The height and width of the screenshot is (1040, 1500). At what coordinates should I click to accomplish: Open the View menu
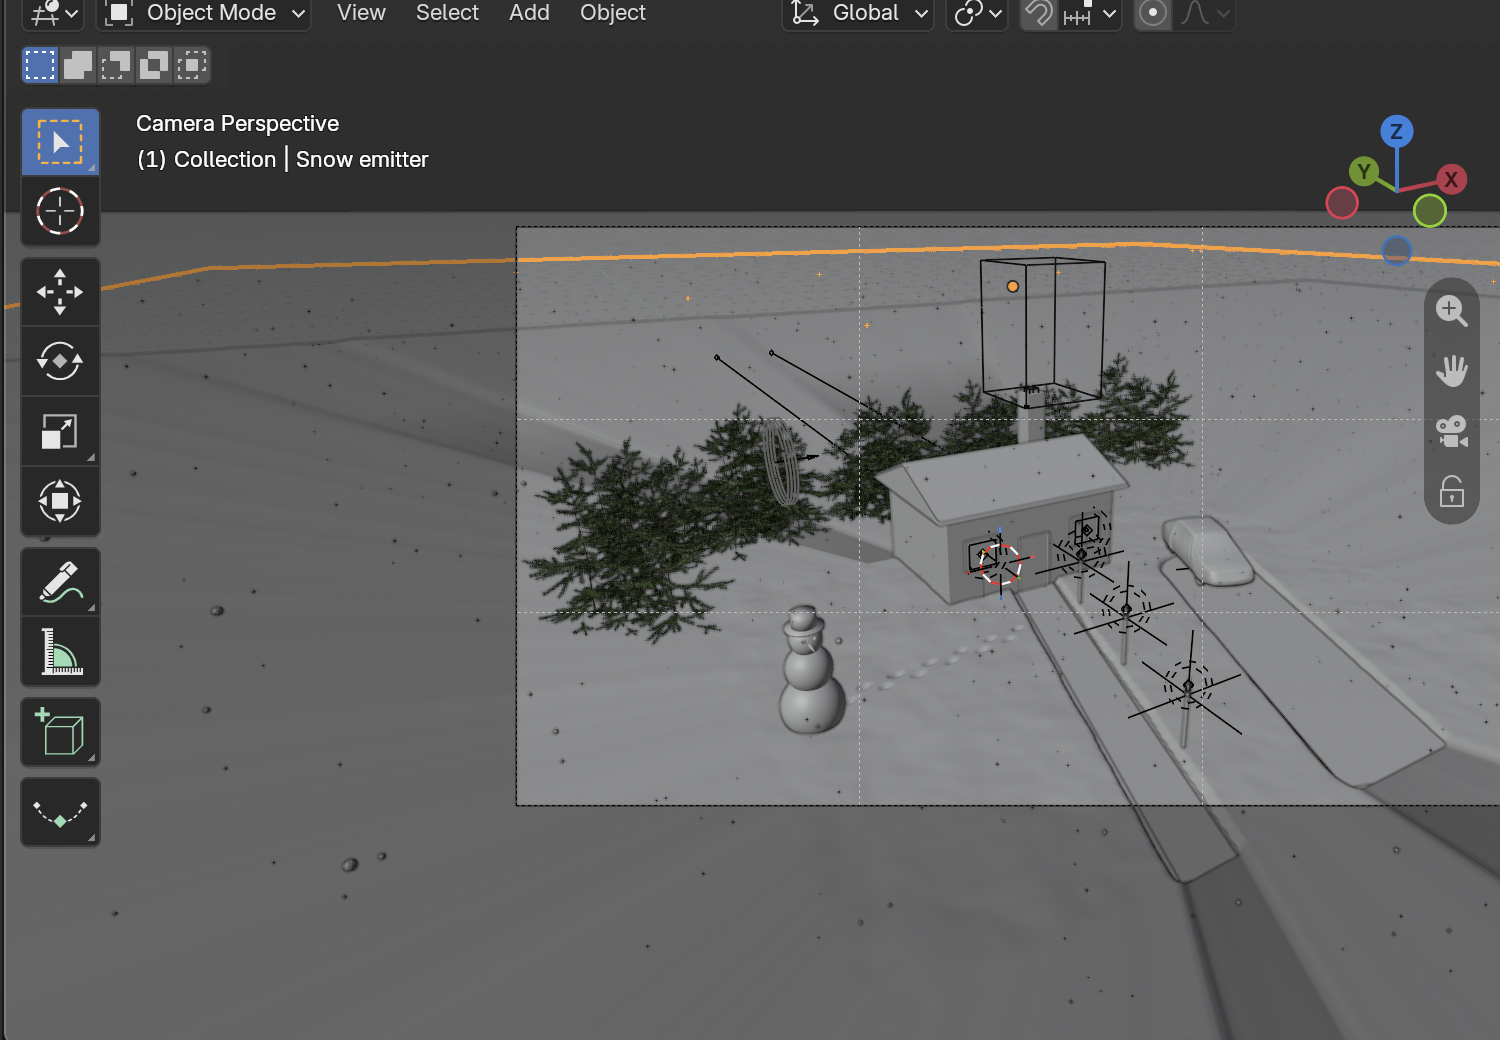pyautogui.click(x=361, y=13)
